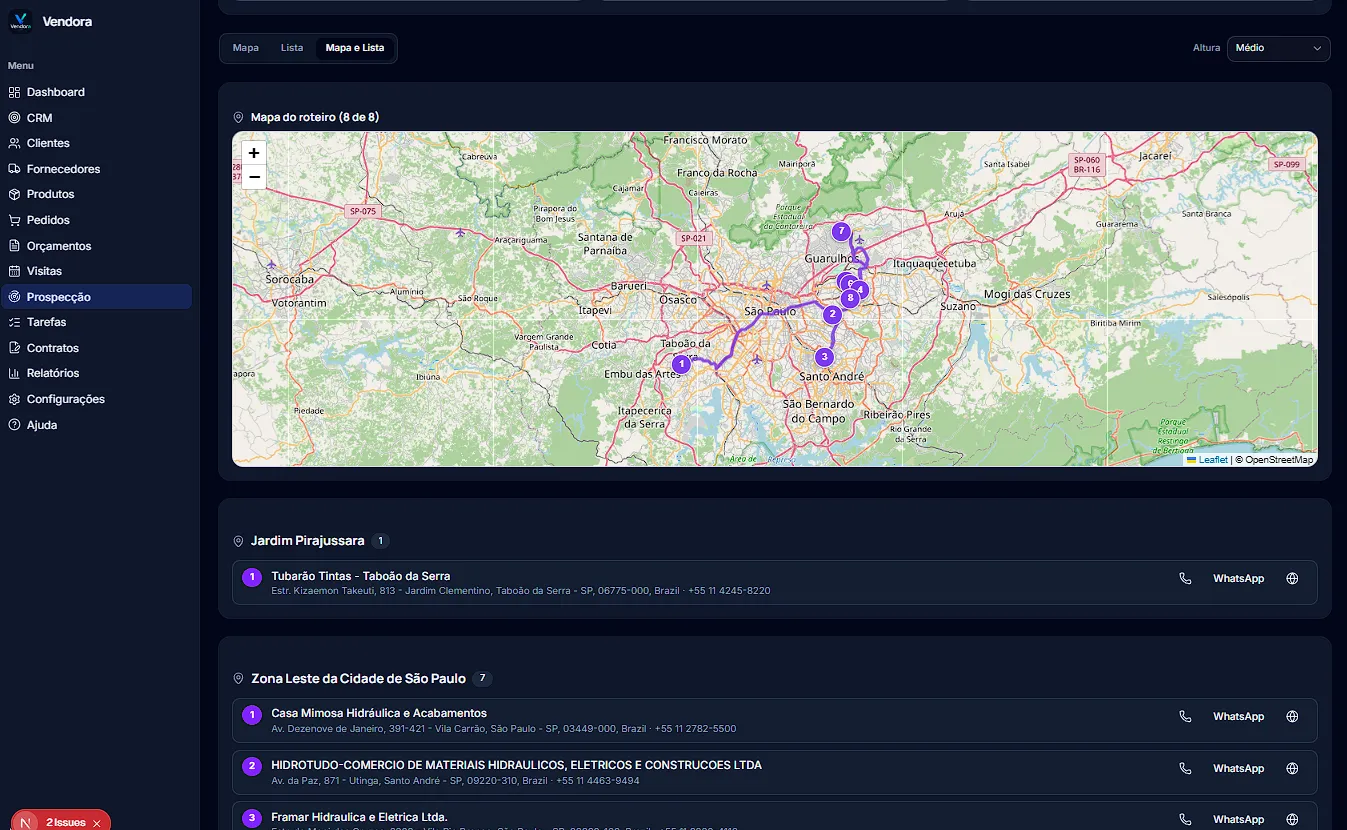Open website globe for Casa Mimosa Hidráulica

point(1292,716)
